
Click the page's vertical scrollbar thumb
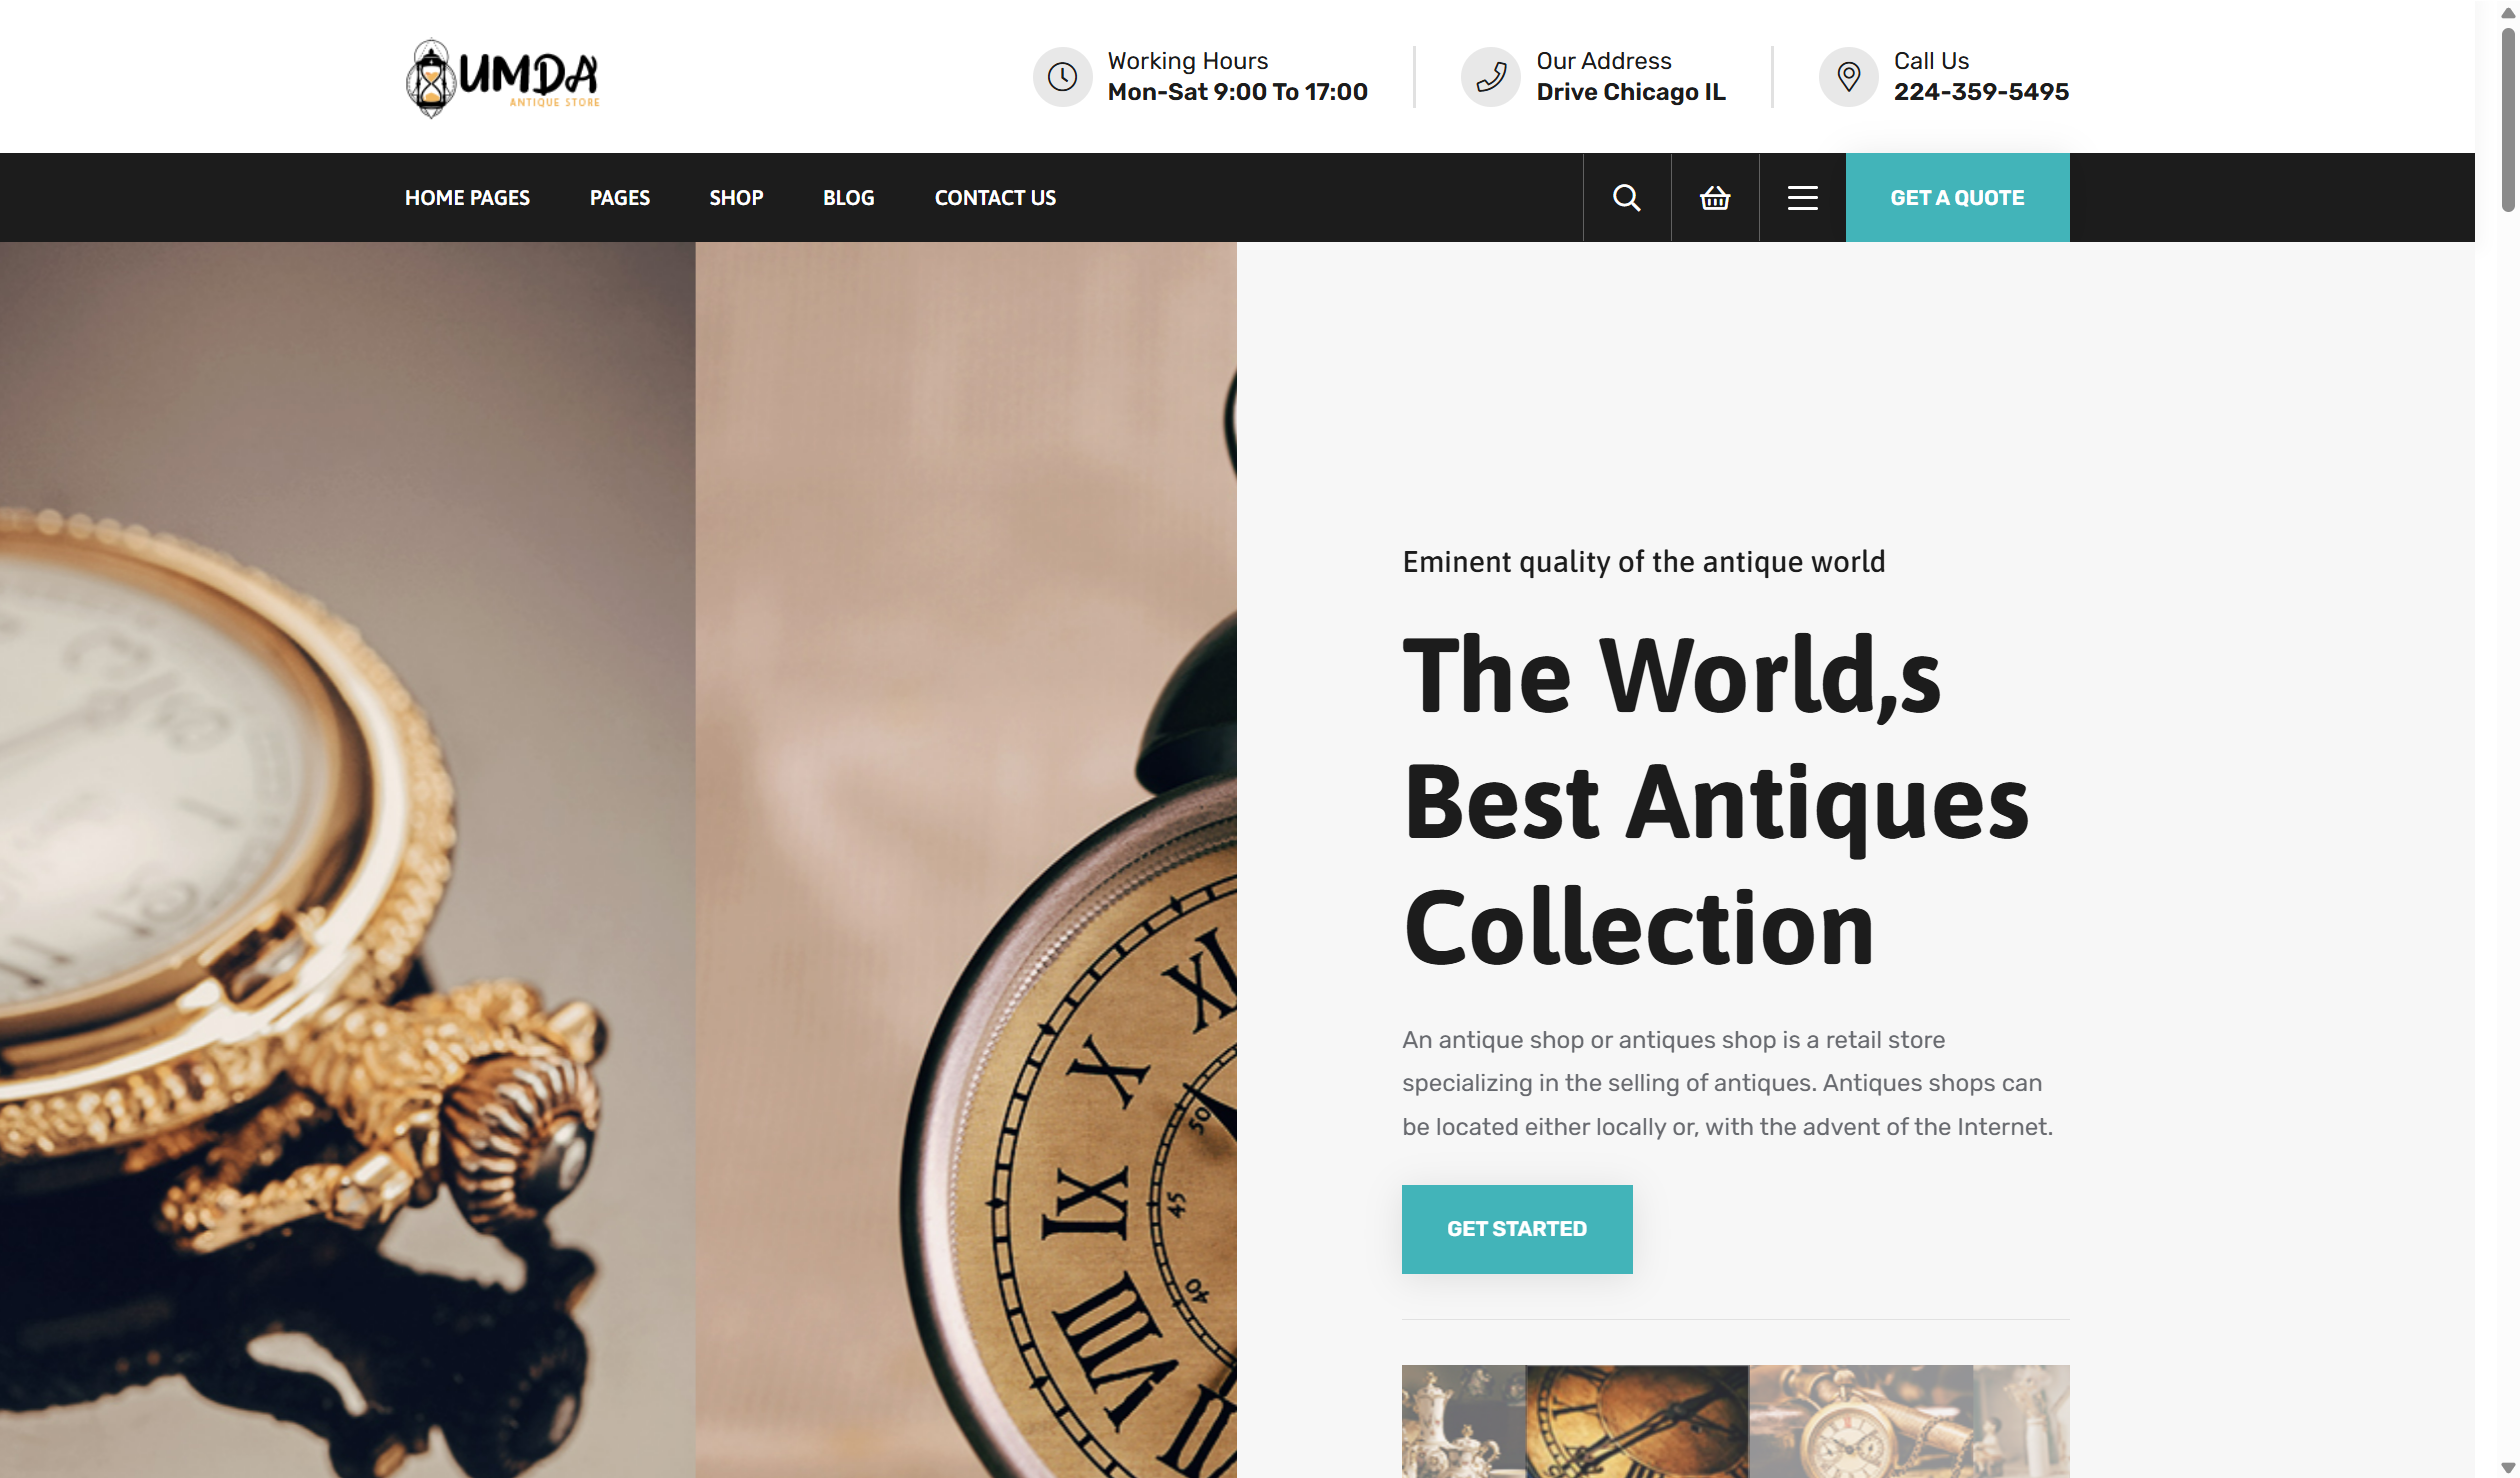point(2507,120)
